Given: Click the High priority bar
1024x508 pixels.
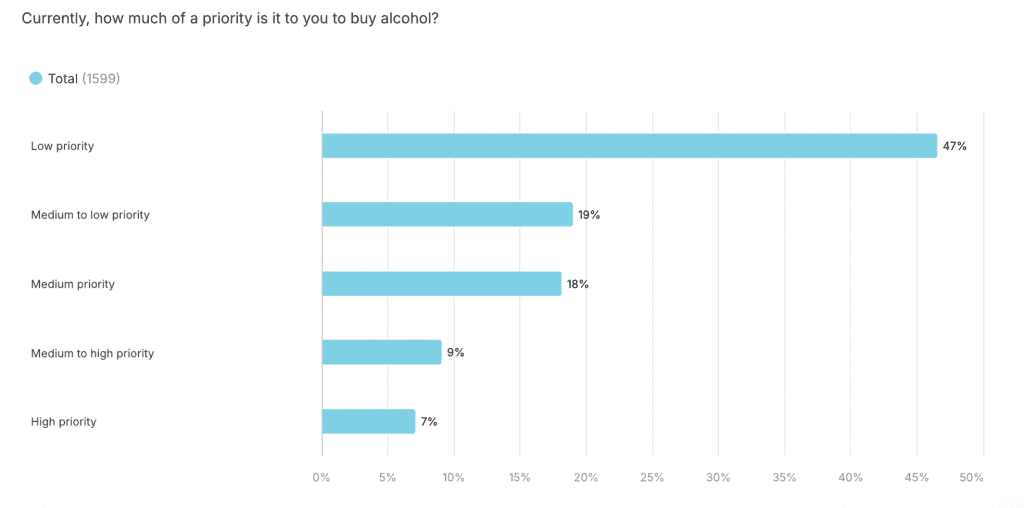Looking at the screenshot, I should pyautogui.click(x=368, y=421).
